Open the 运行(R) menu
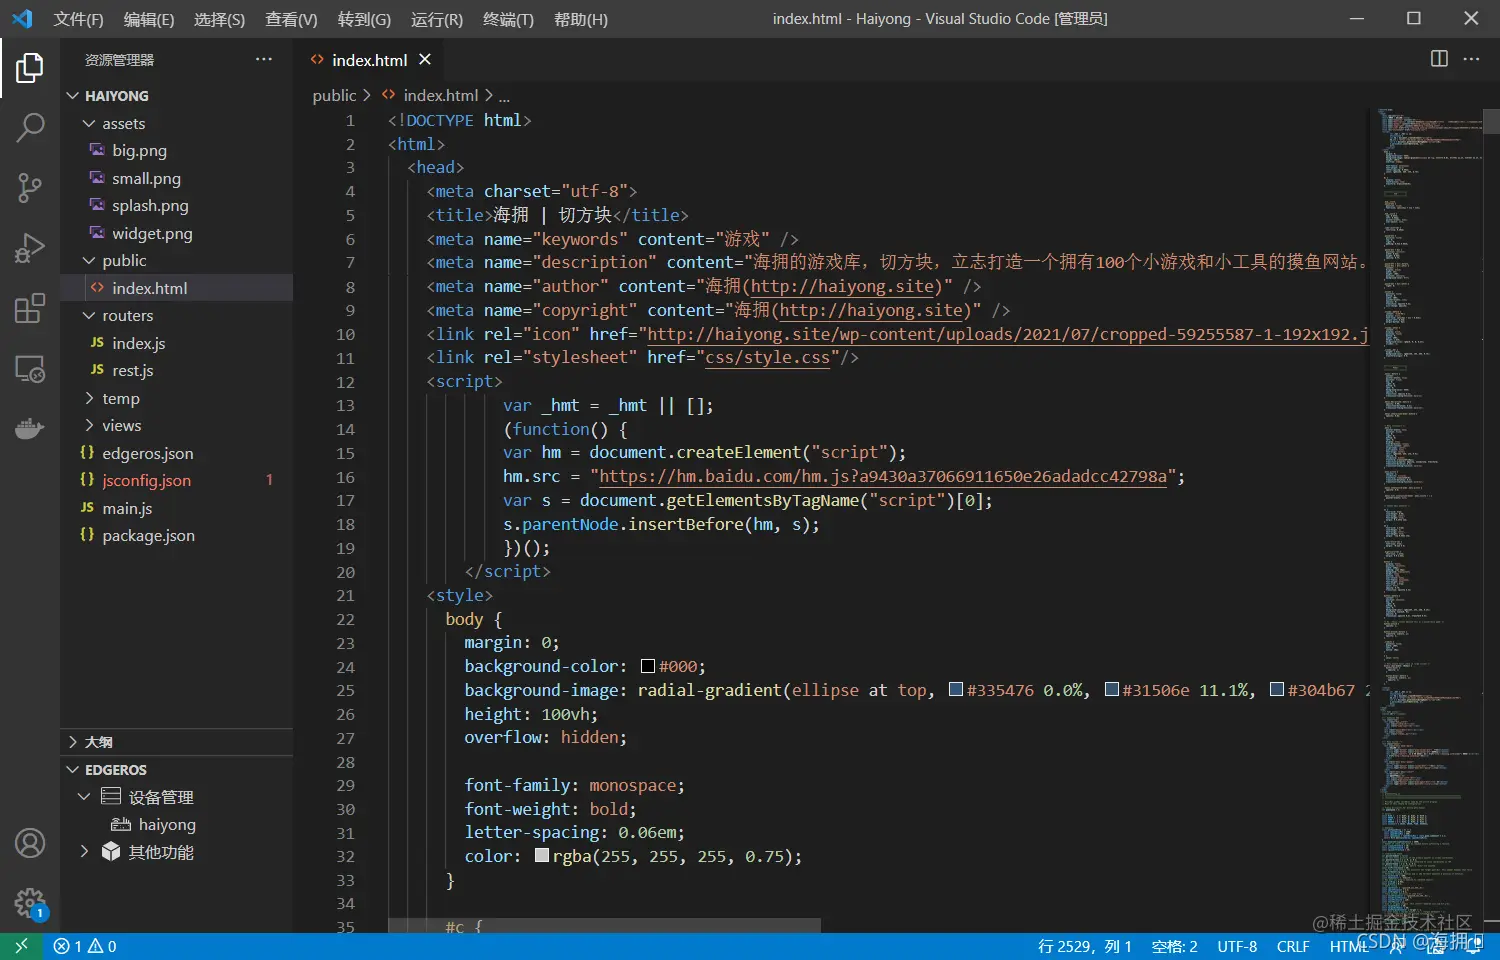This screenshot has width=1500, height=960. pyautogui.click(x=437, y=19)
